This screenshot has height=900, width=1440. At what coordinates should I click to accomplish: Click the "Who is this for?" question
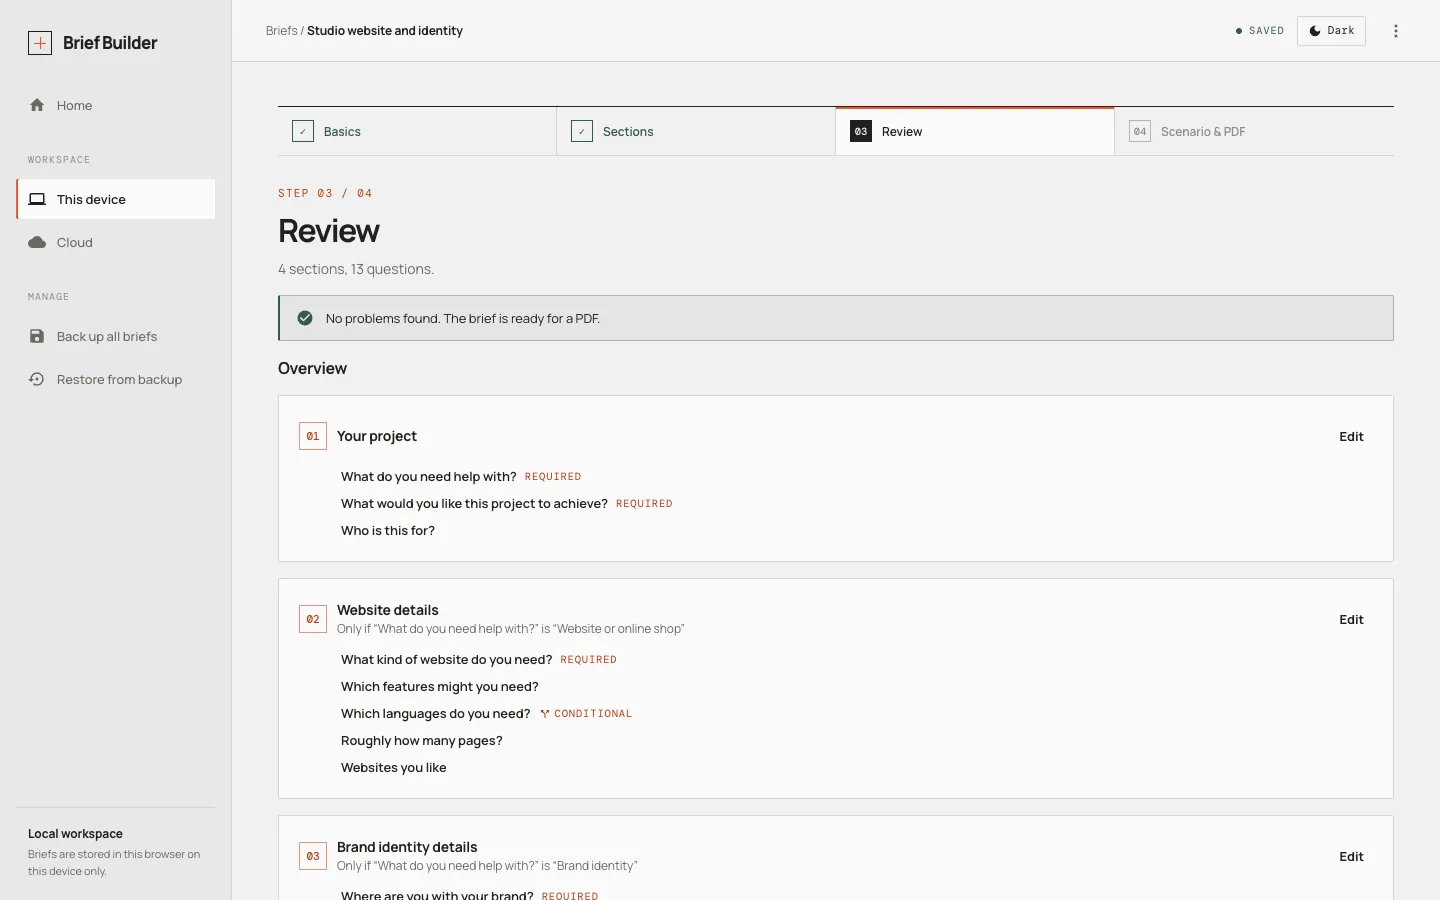tap(388, 531)
